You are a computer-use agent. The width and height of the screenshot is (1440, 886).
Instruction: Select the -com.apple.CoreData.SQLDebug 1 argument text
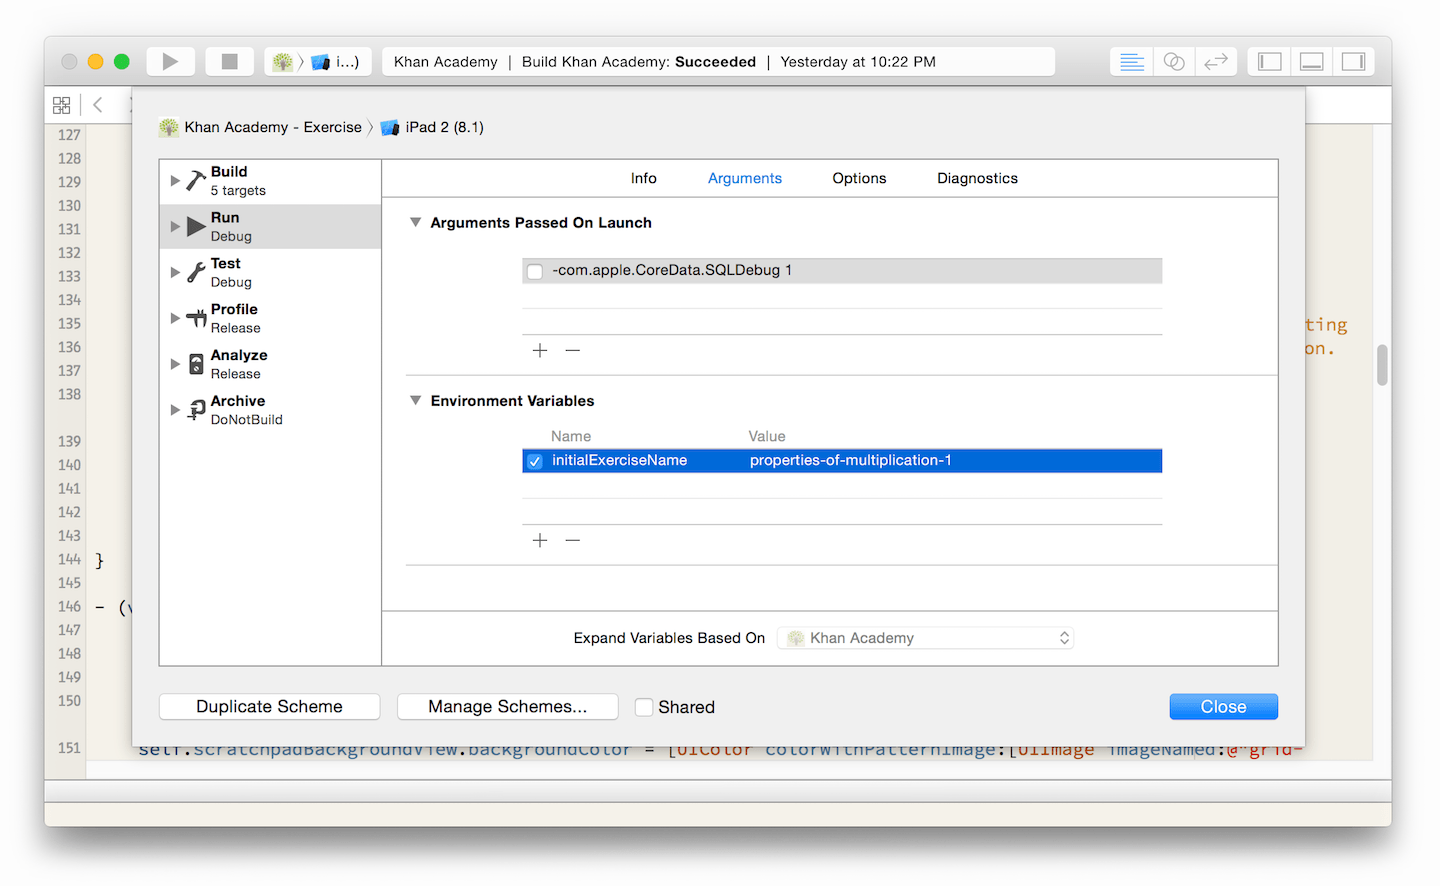672,270
